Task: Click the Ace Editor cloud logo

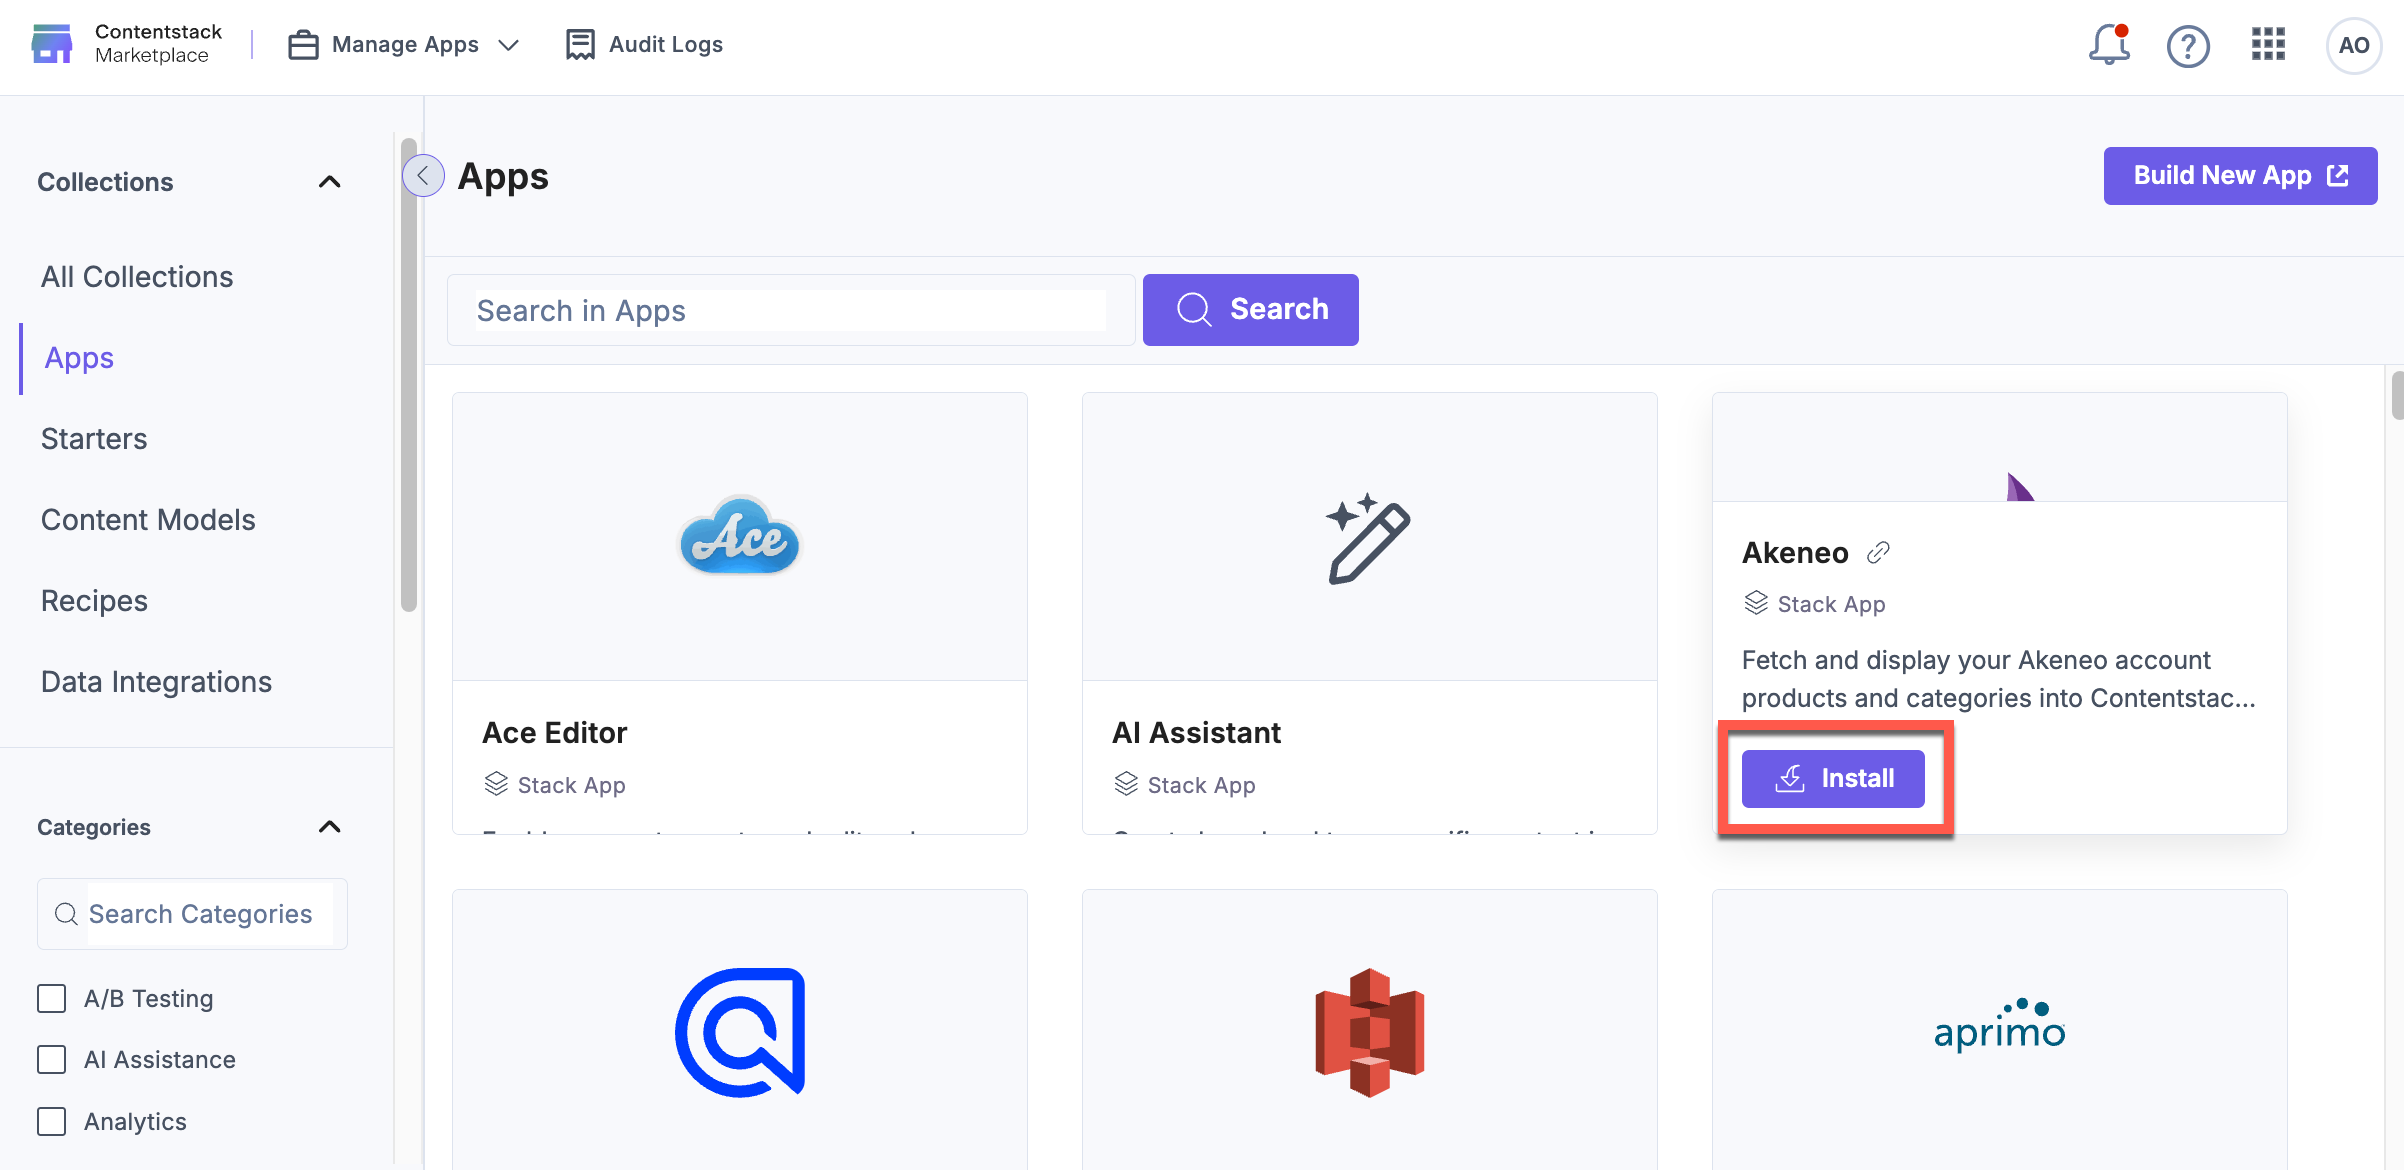Action: [x=740, y=536]
